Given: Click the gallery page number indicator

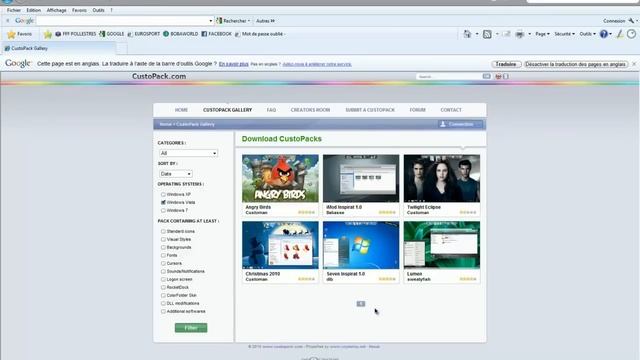Looking at the screenshot, I should 361,304.
